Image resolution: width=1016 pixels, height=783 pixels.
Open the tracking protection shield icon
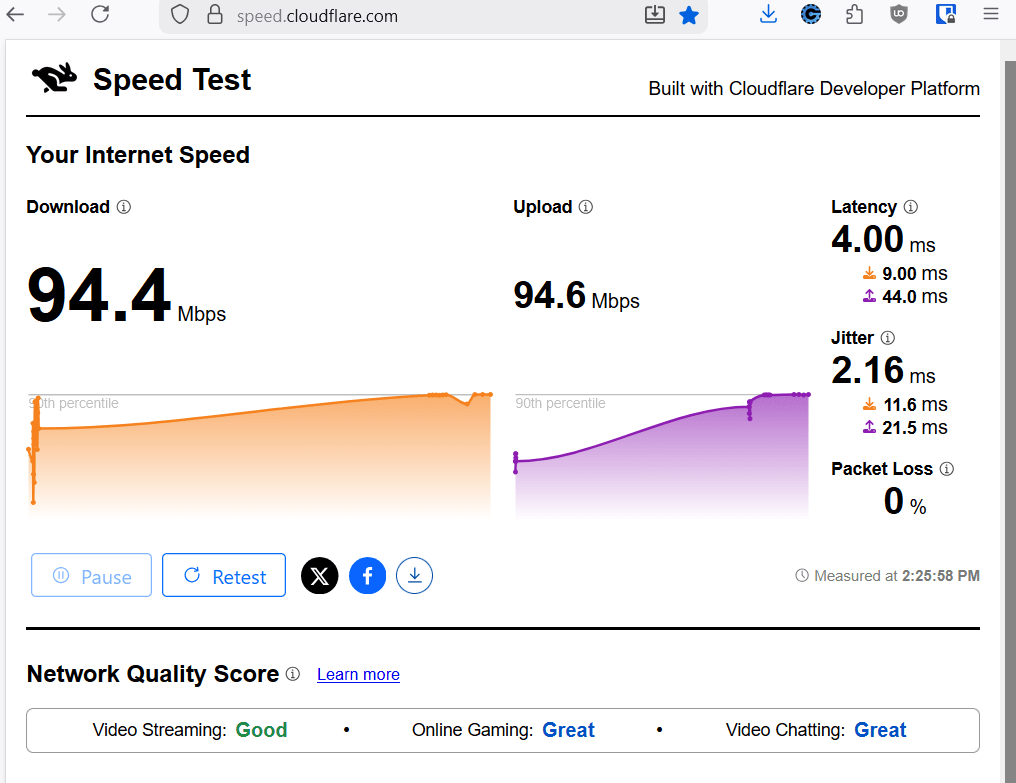tap(179, 15)
